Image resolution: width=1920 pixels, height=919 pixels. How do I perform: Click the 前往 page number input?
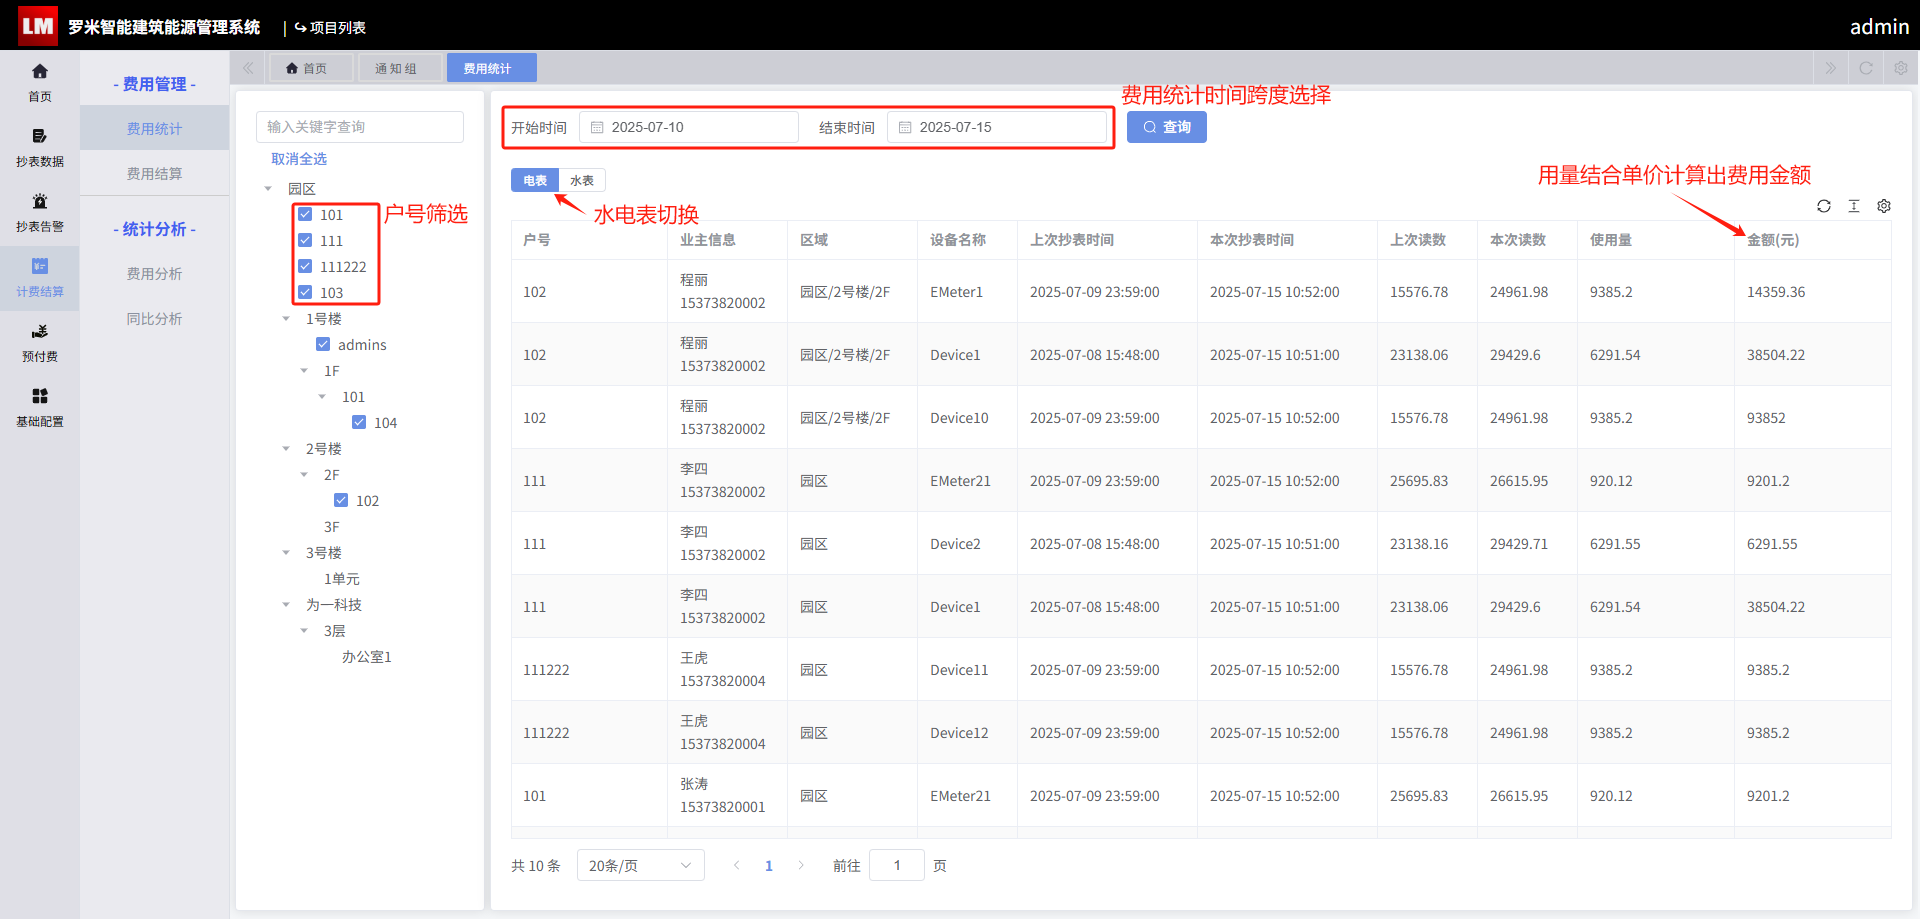point(897,865)
